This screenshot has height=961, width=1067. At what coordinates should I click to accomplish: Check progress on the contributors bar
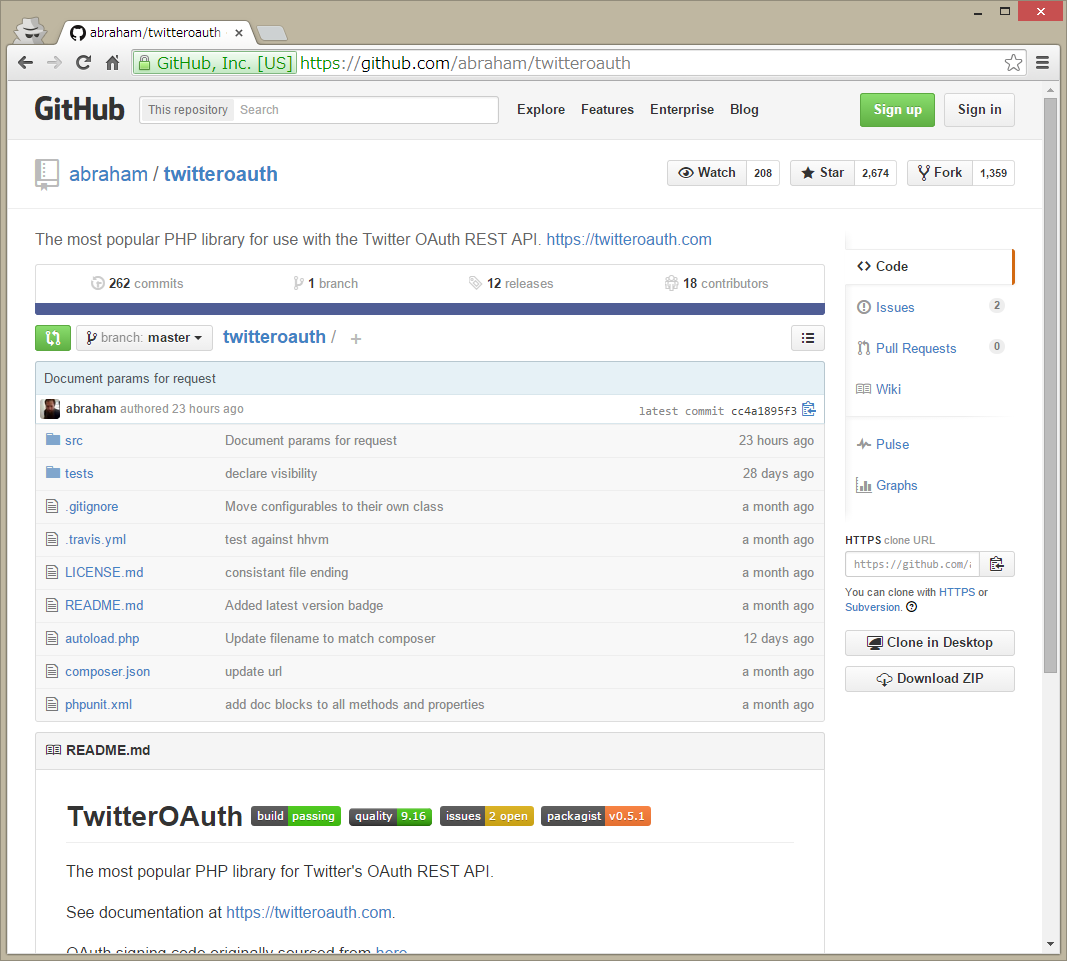(x=430, y=306)
